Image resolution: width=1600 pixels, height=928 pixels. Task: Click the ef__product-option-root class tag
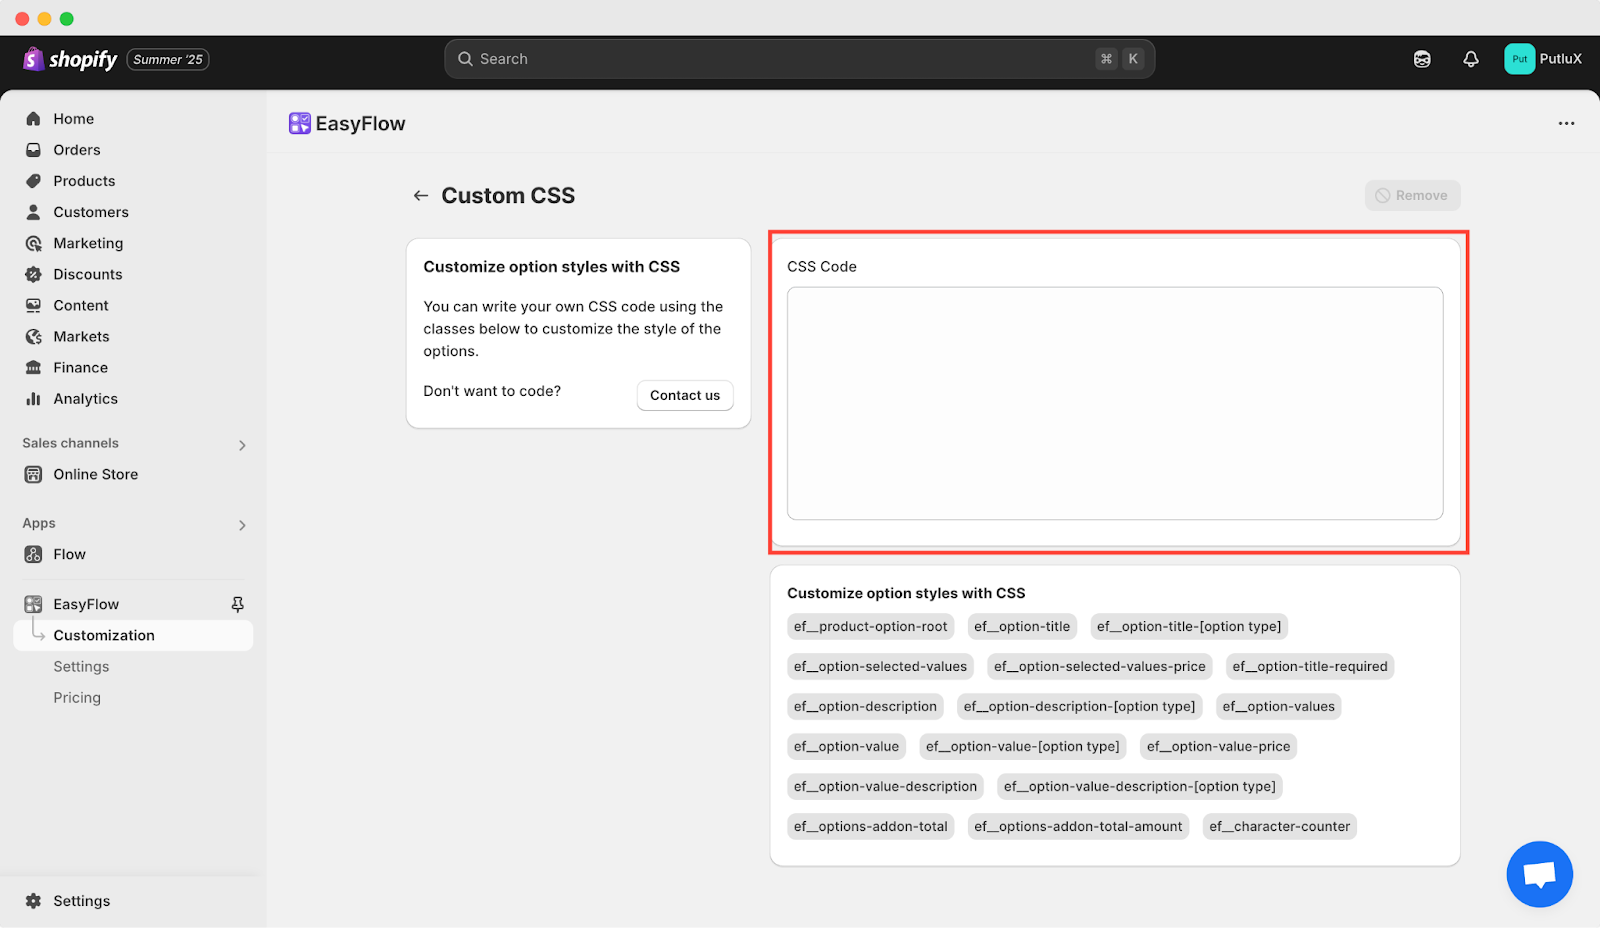coord(870,627)
